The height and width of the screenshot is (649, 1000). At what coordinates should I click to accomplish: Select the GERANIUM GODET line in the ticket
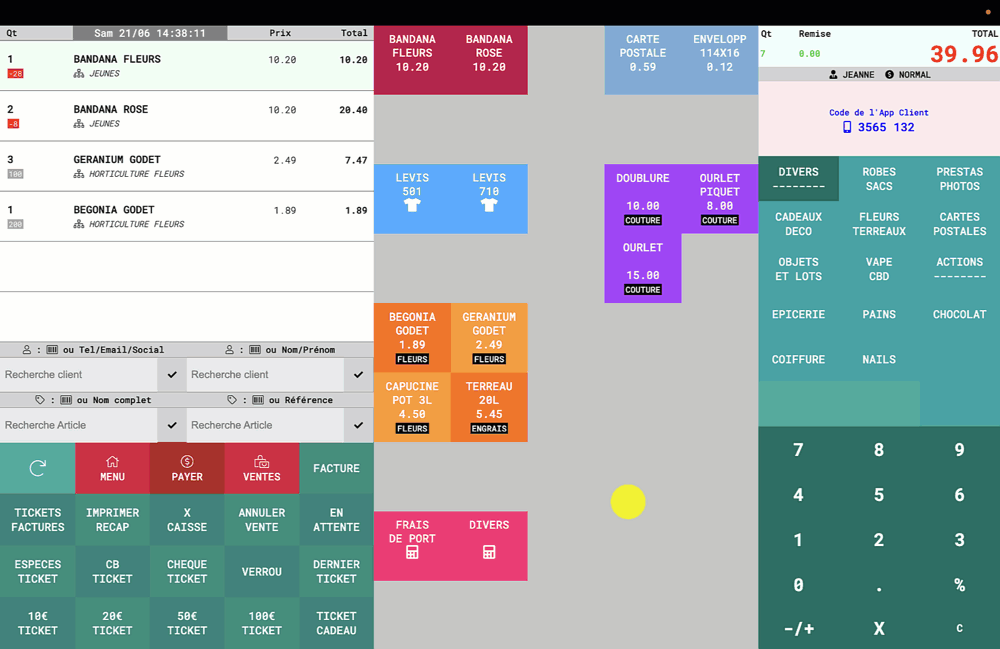tap(186, 166)
